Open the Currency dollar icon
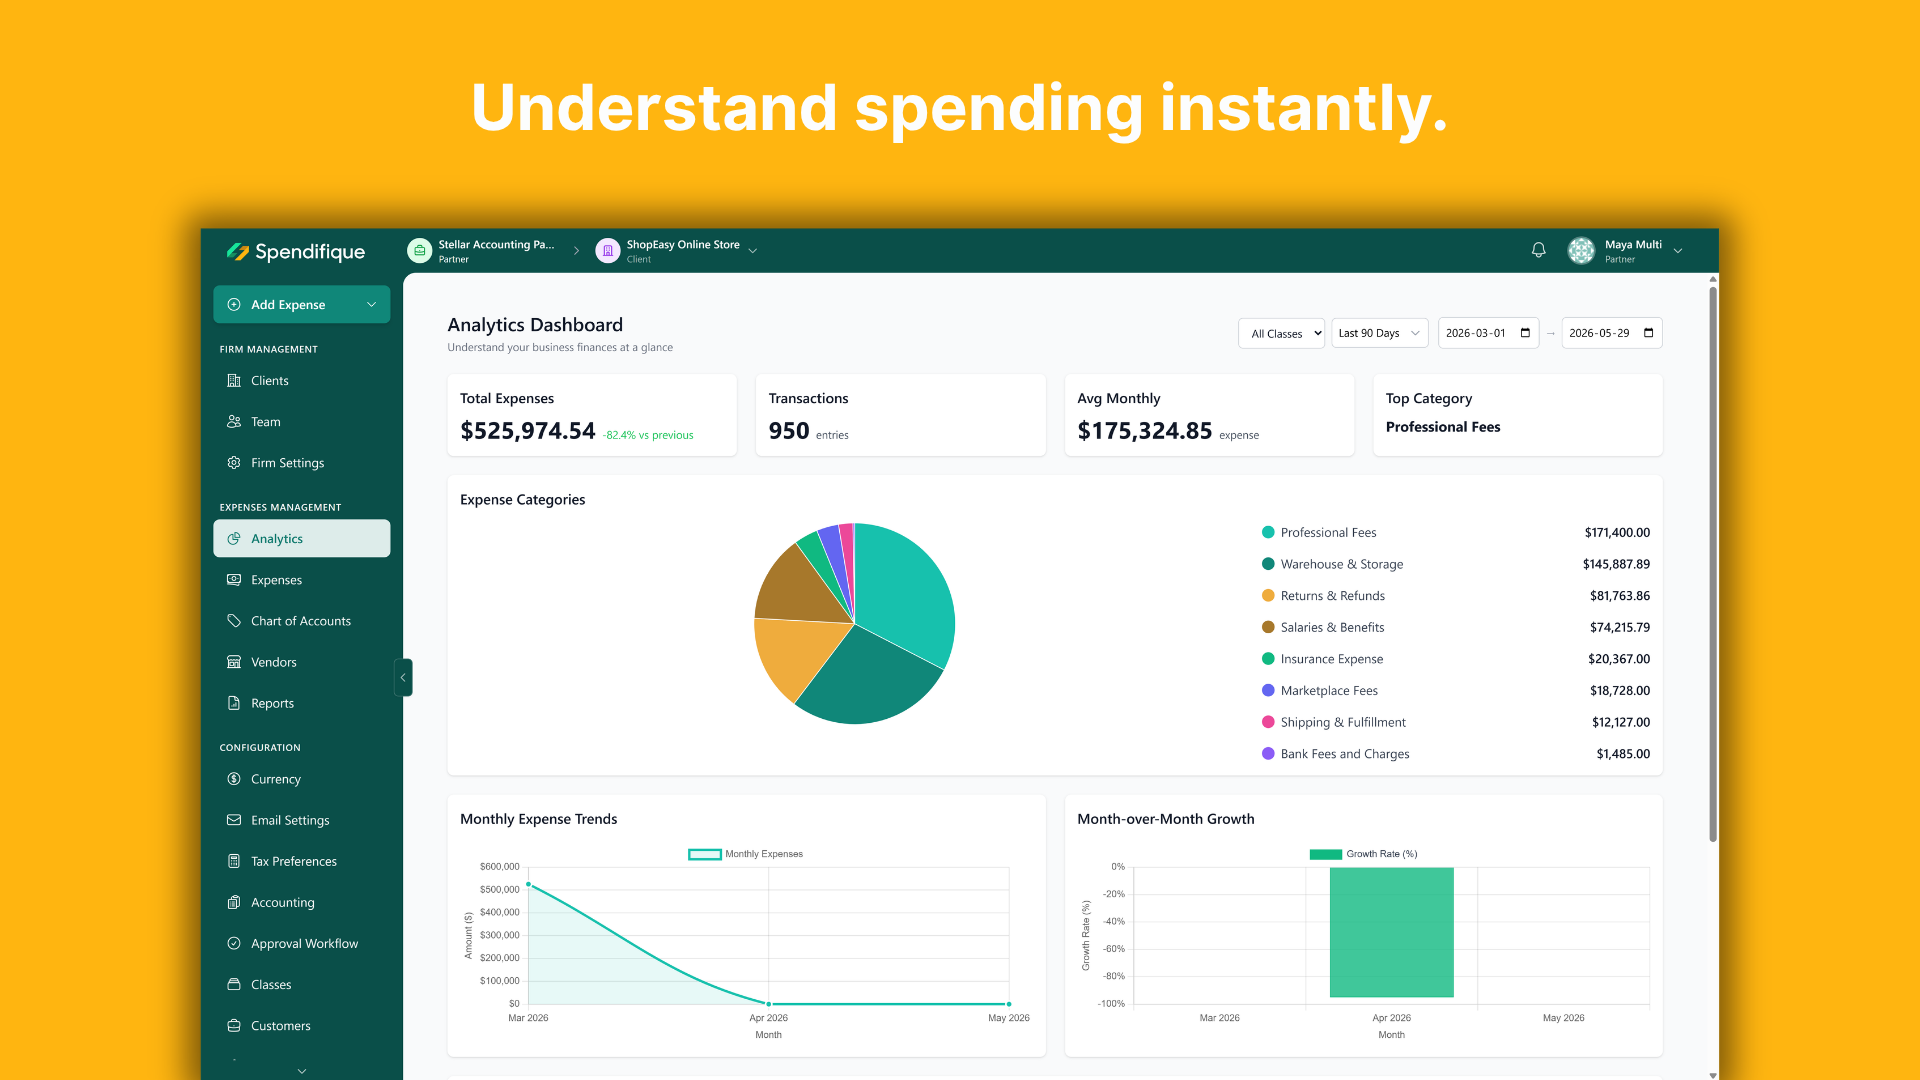 click(234, 779)
